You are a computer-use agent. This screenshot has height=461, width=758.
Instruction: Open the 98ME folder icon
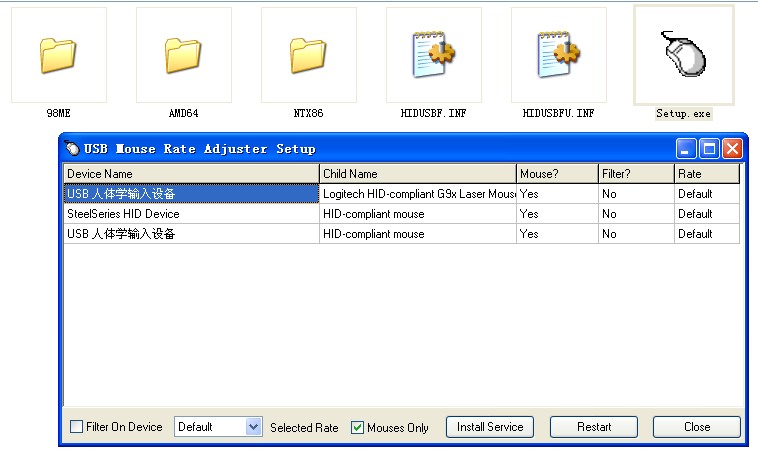[58, 55]
